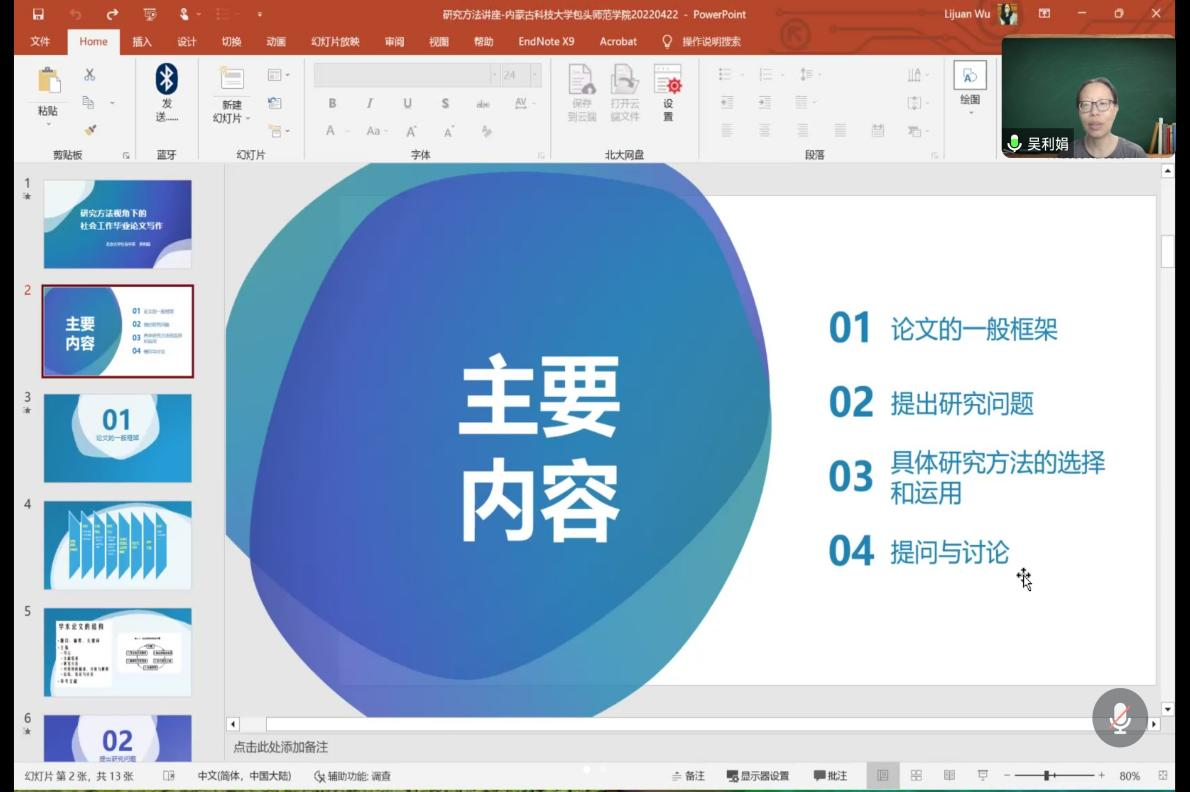Toggle the muted microphone button
1190x792 pixels.
point(1119,717)
